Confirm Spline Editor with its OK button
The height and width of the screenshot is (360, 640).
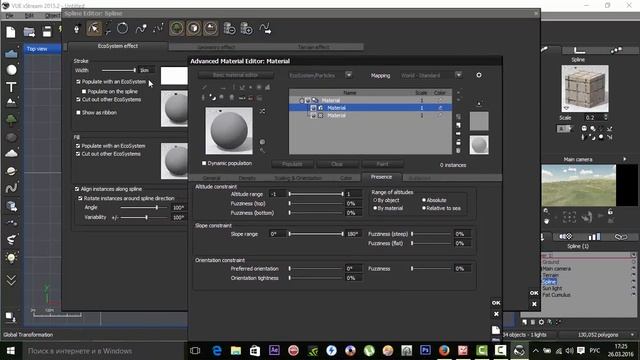click(x=534, y=293)
